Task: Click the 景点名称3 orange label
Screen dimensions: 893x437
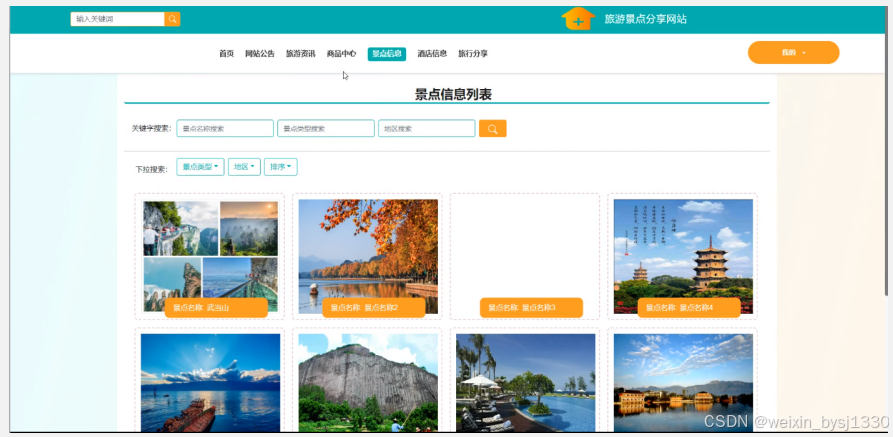Action: click(531, 308)
